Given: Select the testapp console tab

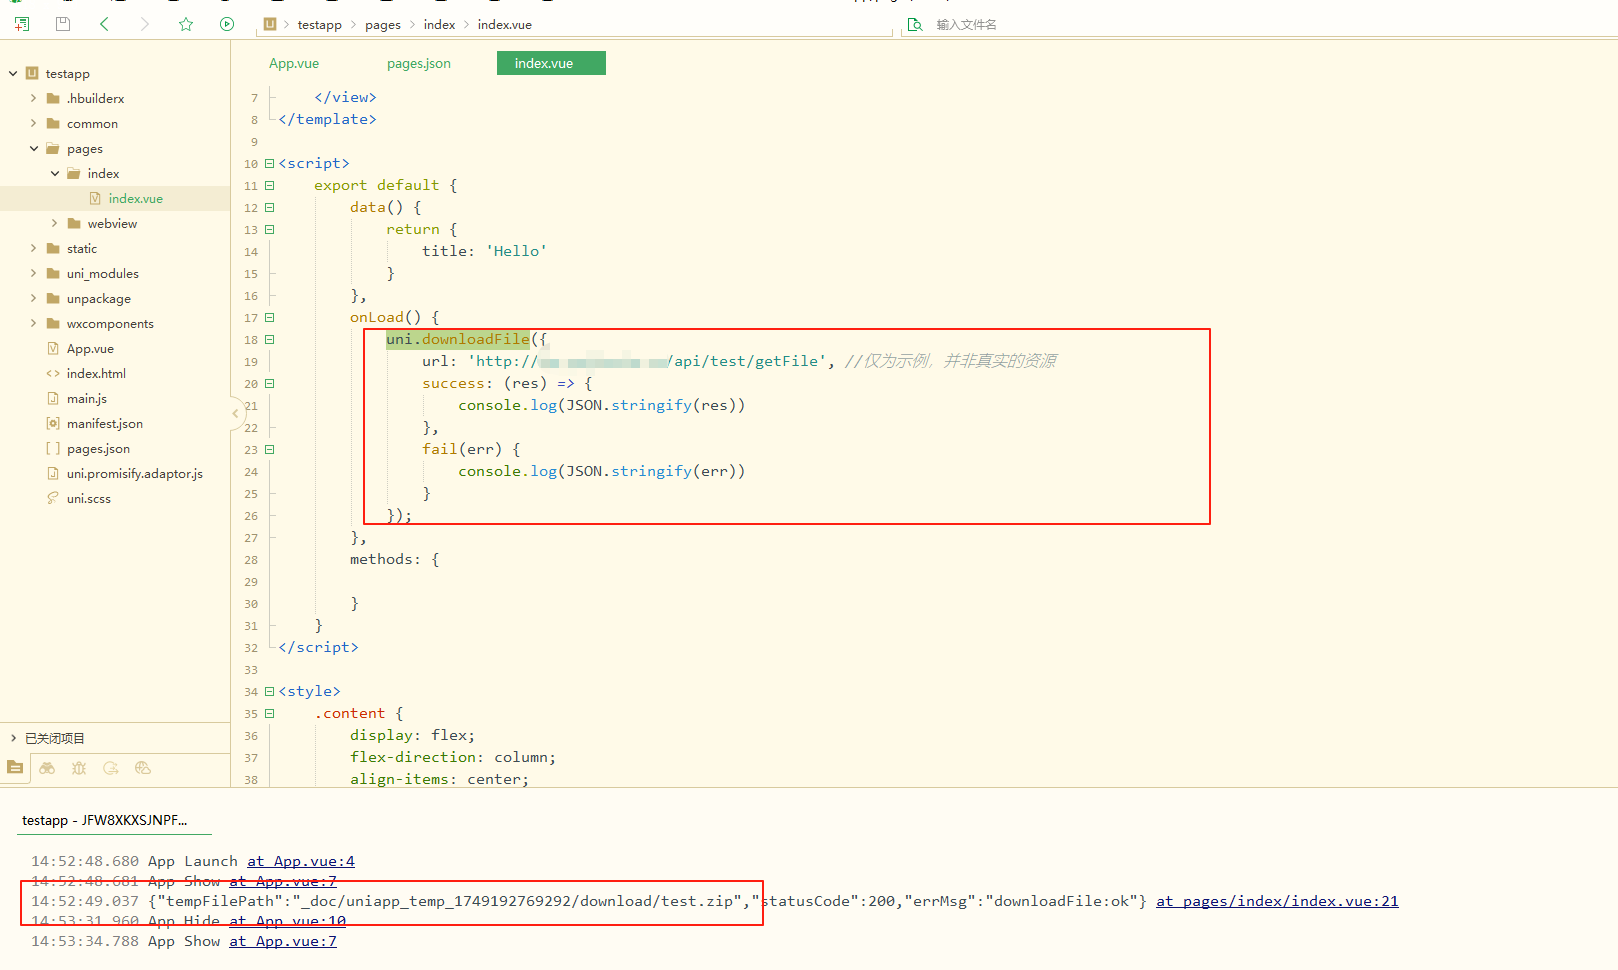Looking at the screenshot, I should (105, 820).
